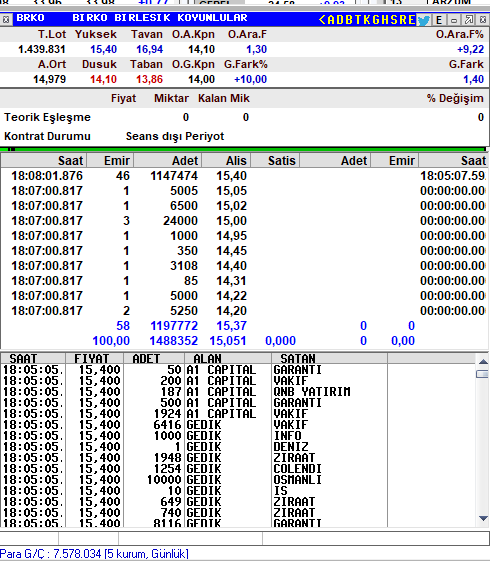Click the yellow letter D in title bar
This screenshot has height=561, width=490.
pos(340,19)
